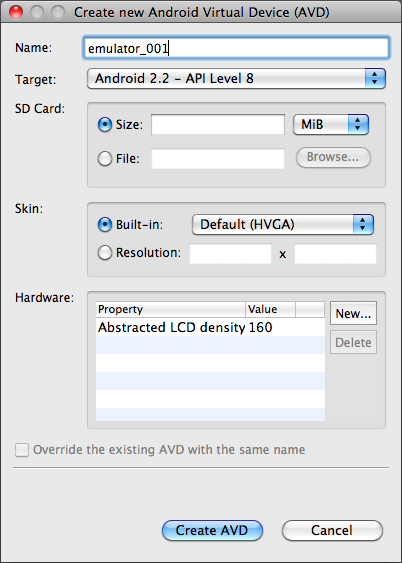
Task: Click the Property column header
Action: (x=170, y=309)
